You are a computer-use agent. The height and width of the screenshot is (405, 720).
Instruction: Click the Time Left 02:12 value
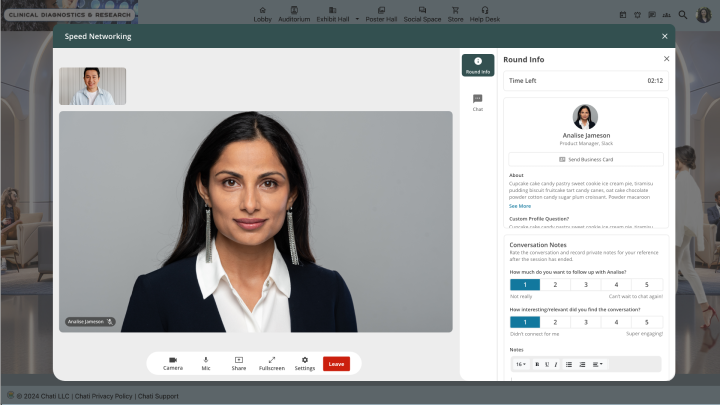(x=655, y=80)
